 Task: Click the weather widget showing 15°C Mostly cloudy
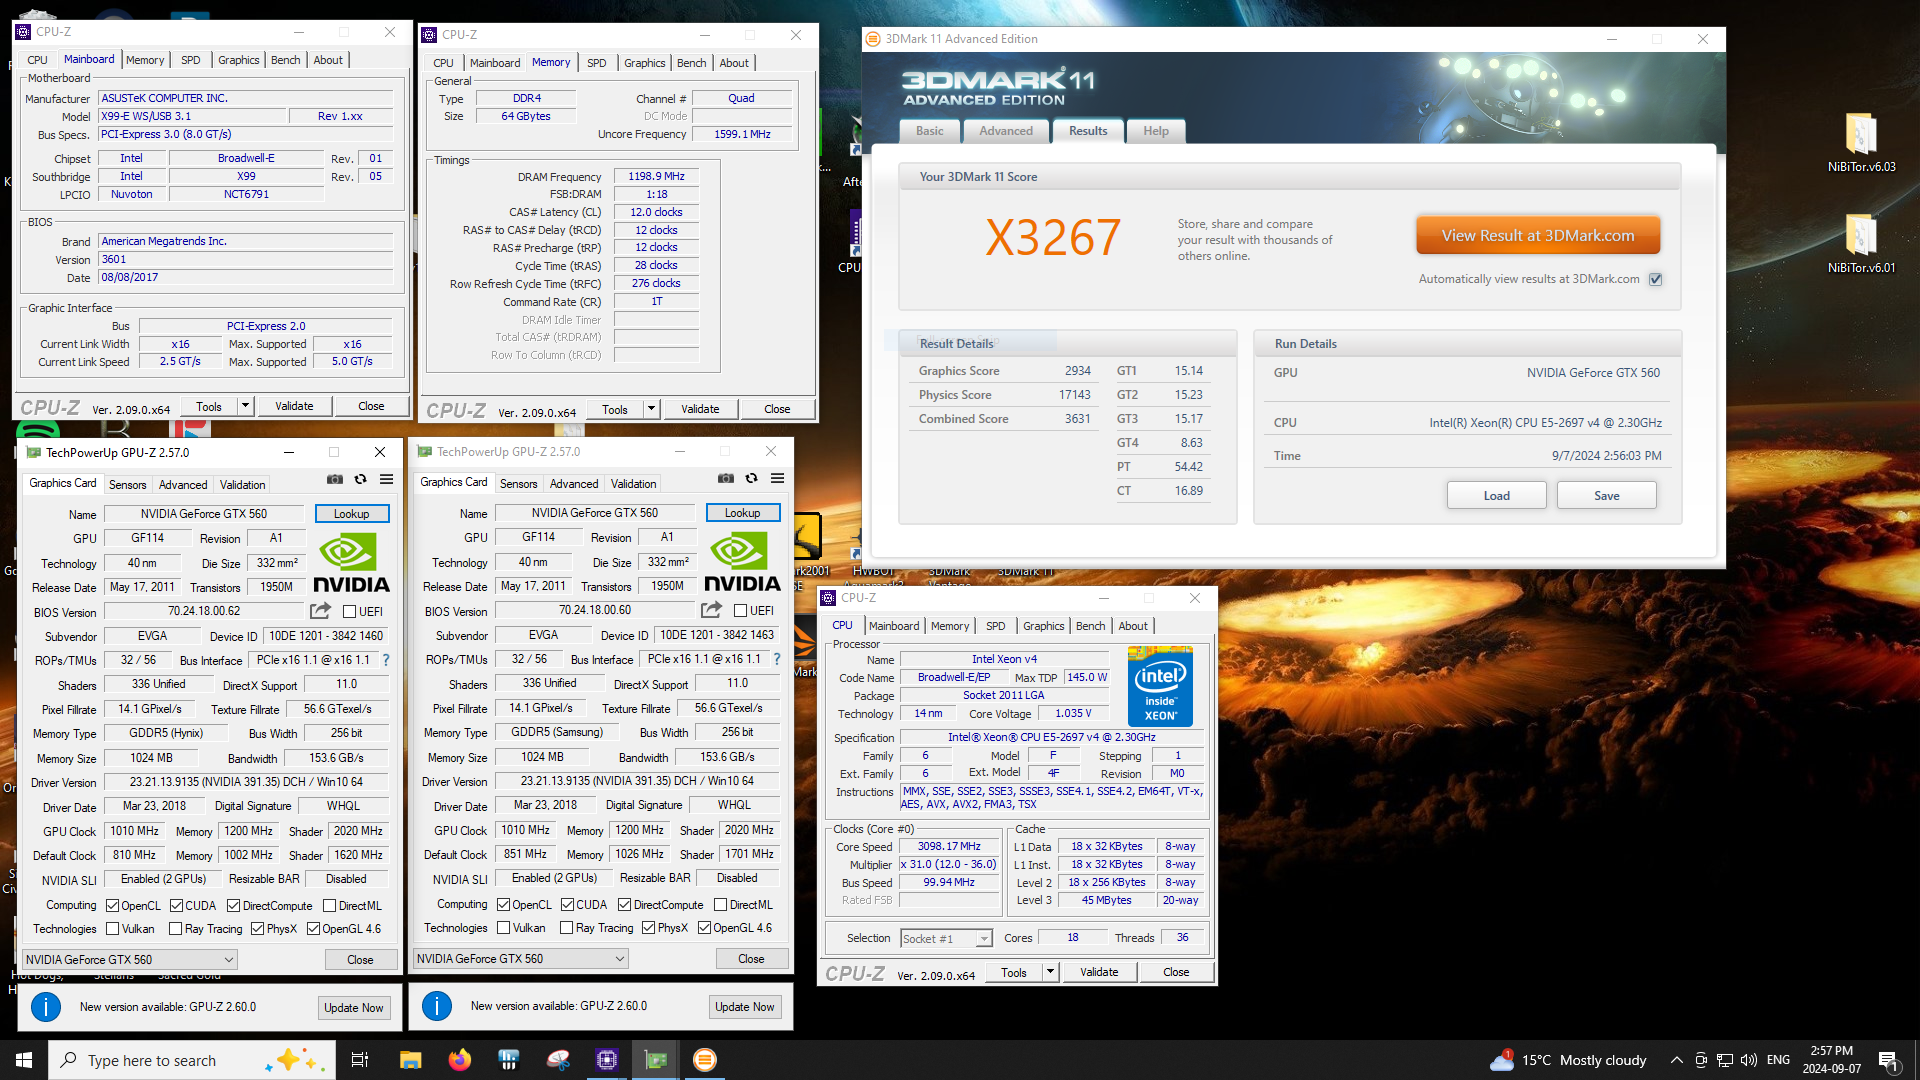(1568, 1060)
